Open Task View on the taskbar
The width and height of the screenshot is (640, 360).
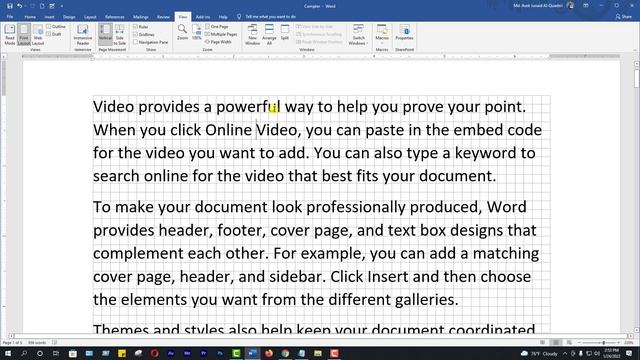pos(56,353)
